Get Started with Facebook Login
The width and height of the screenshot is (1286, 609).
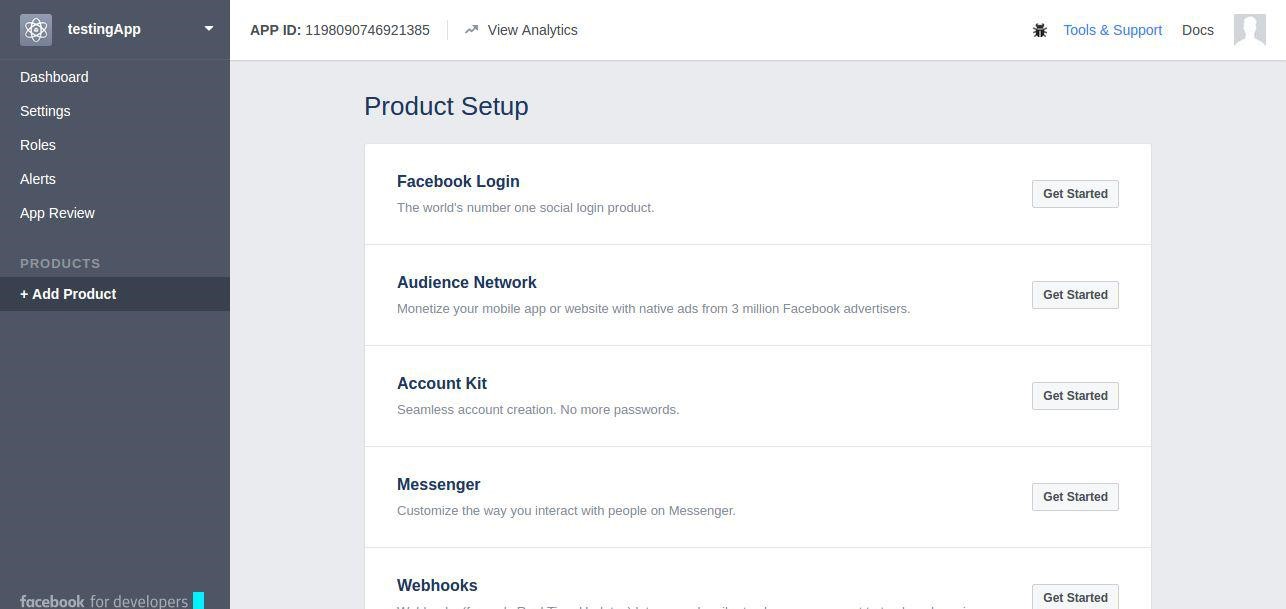click(x=1075, y=194)
